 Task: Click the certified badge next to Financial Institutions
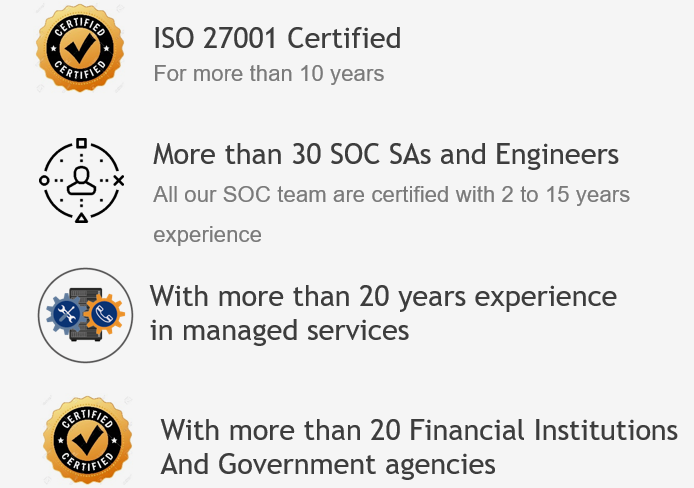88,440
